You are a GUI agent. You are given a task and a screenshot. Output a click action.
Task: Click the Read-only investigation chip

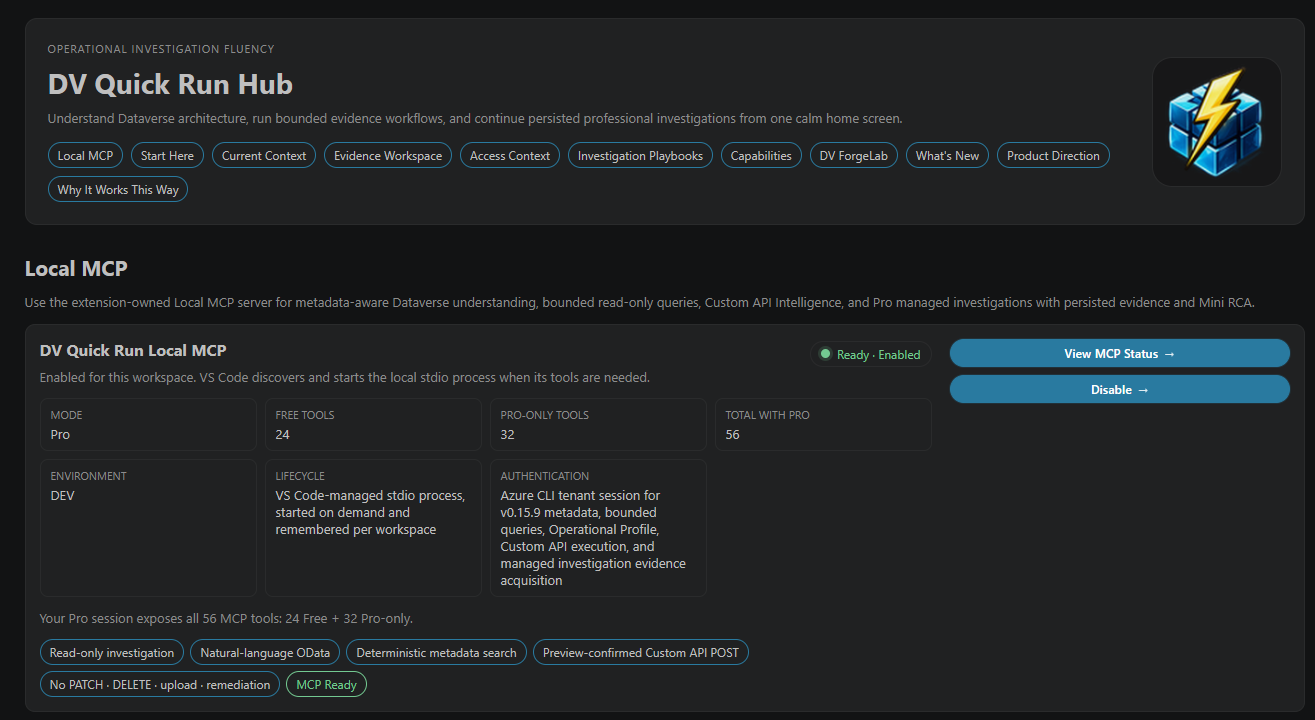point(112,653)
